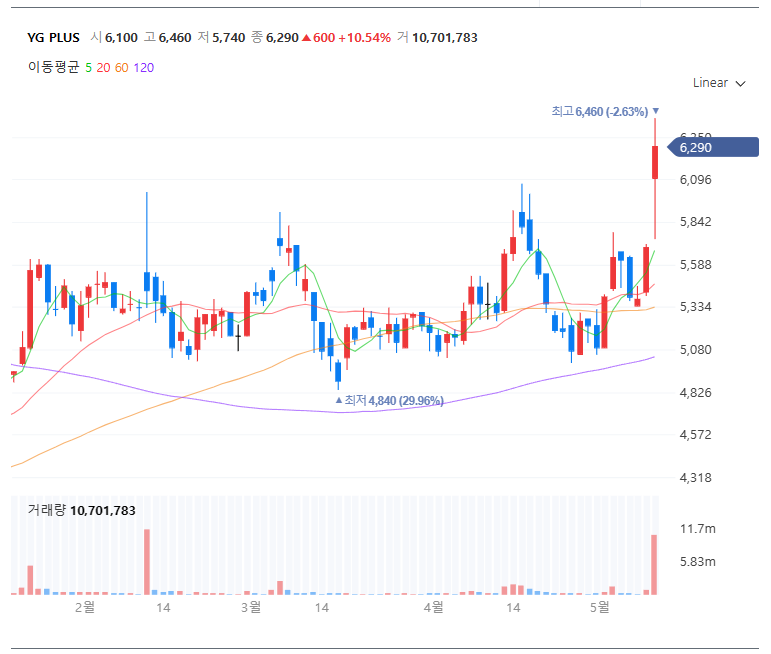Click the low price 5,740
Image resolution: width=771 pixels, height=654 pixels.
coord(229,38)
